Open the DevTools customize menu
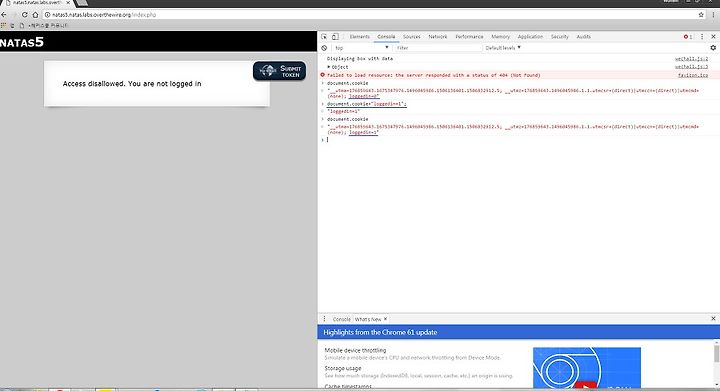Viewport: 720px width, 391px height. [x=702, y=37]
